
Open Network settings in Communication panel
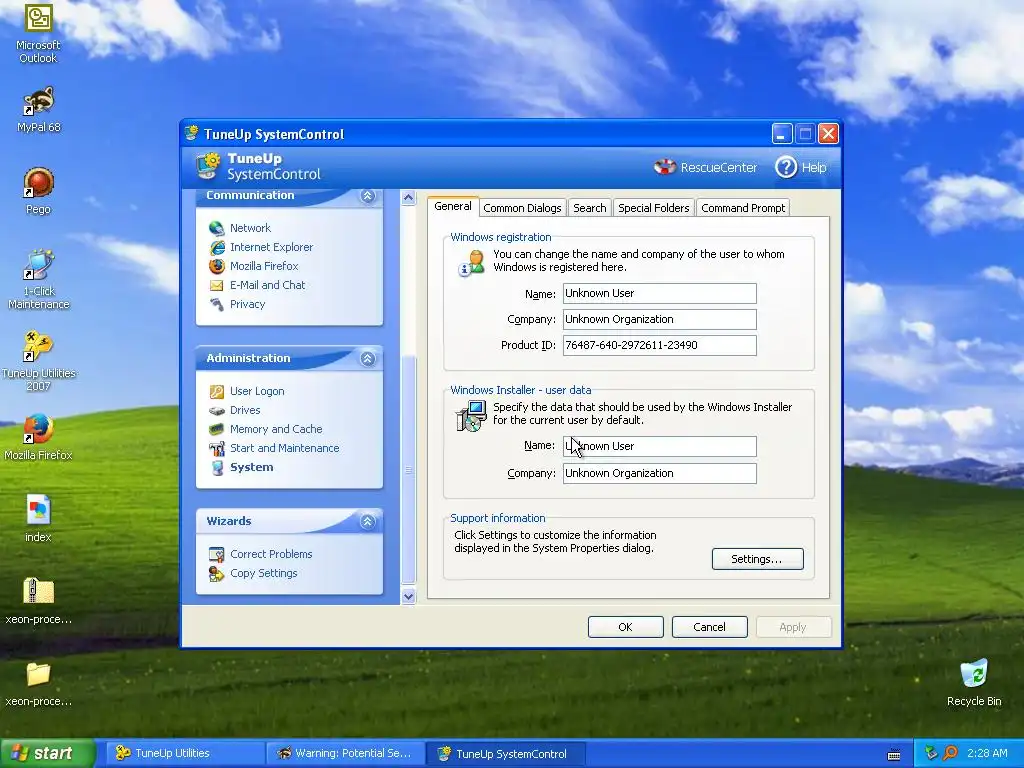(x=249, y=228)
